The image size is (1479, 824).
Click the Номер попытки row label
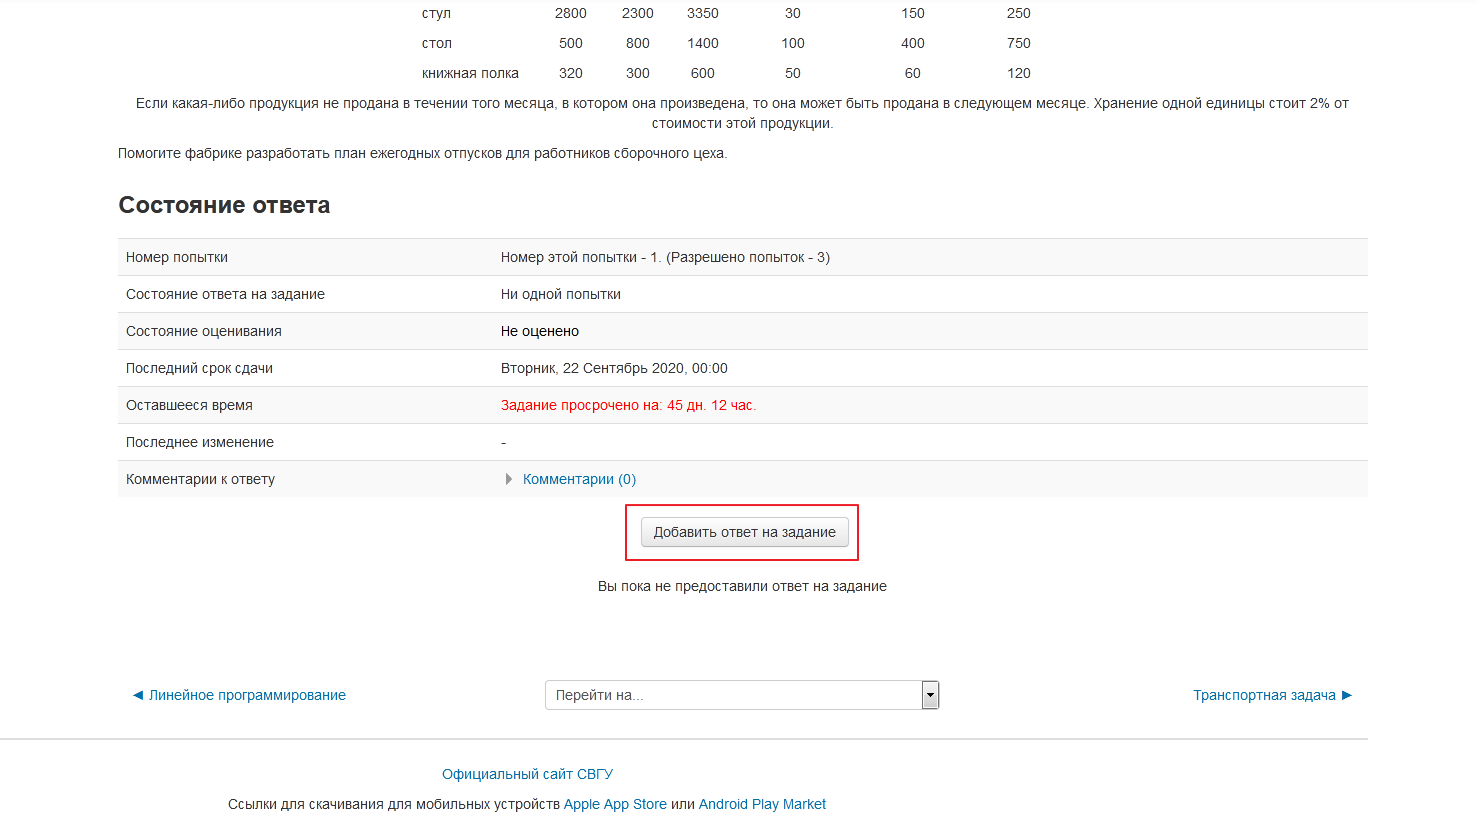tap(177, 257)
